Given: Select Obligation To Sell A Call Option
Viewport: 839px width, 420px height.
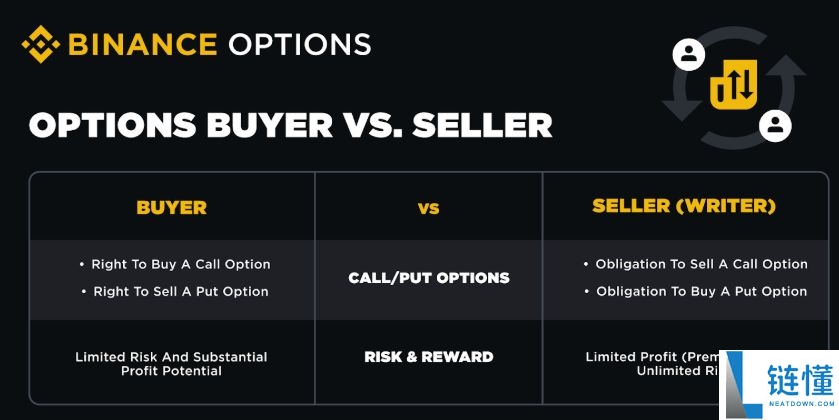Looking at the screenshot, I should click(701, 264).
